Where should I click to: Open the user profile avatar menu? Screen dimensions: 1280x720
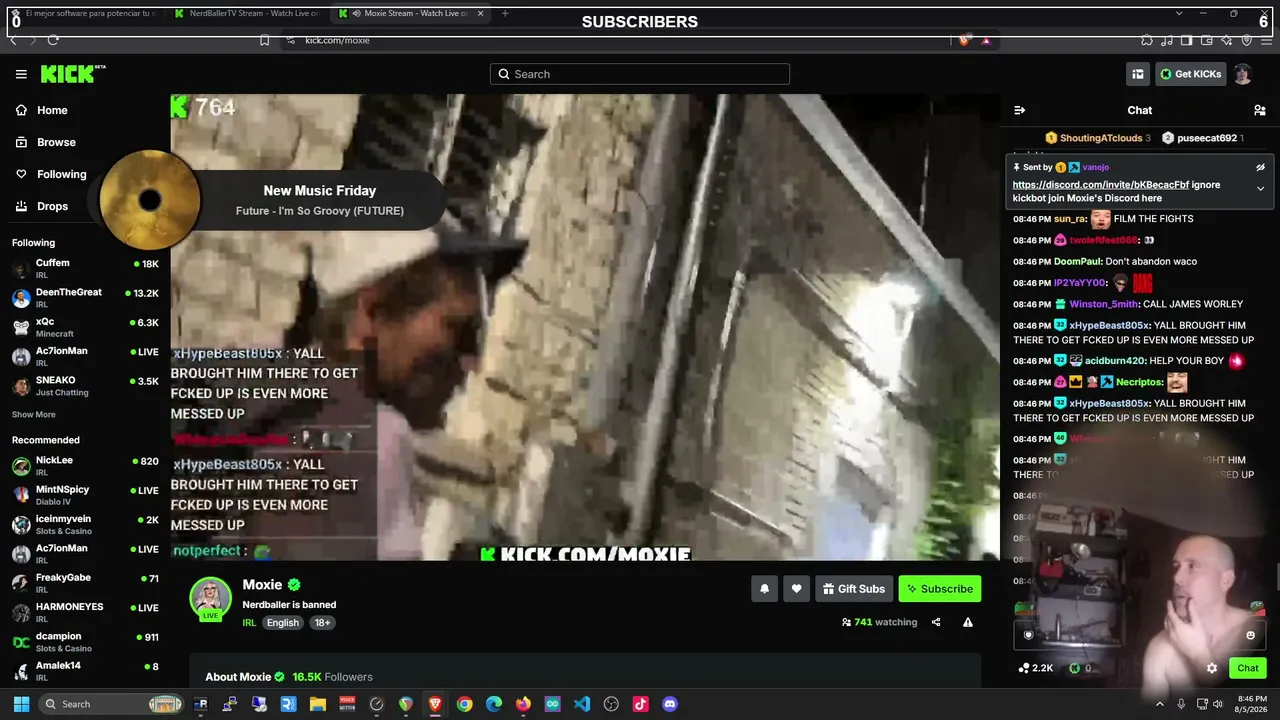coord(1243,74)
